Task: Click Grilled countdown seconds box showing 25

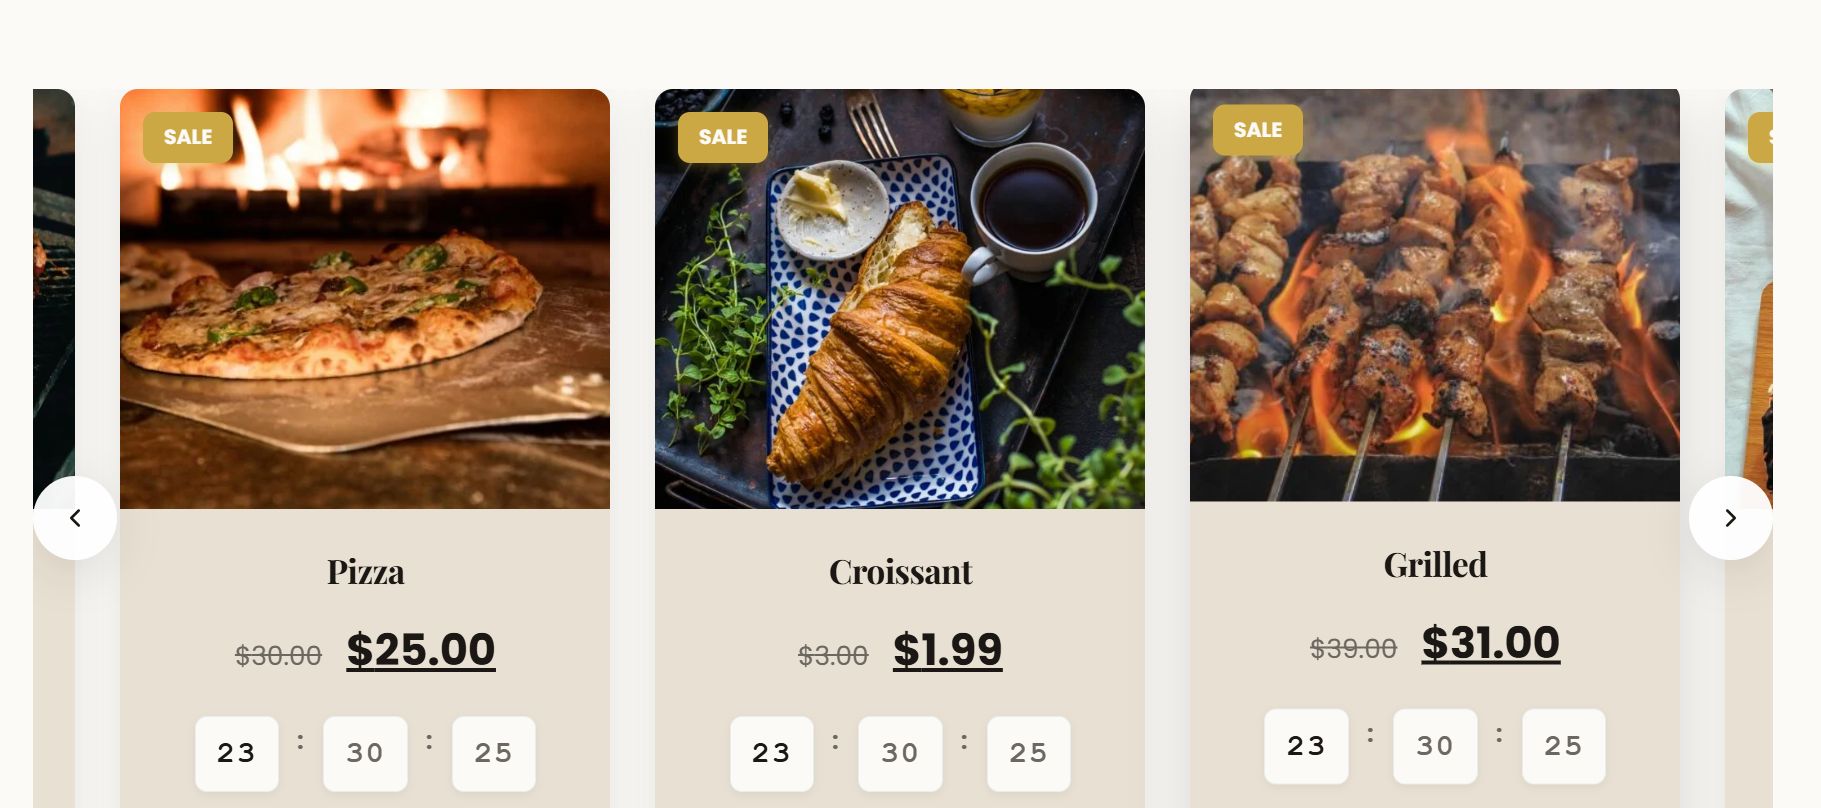Action: (x=1564, y=746)
